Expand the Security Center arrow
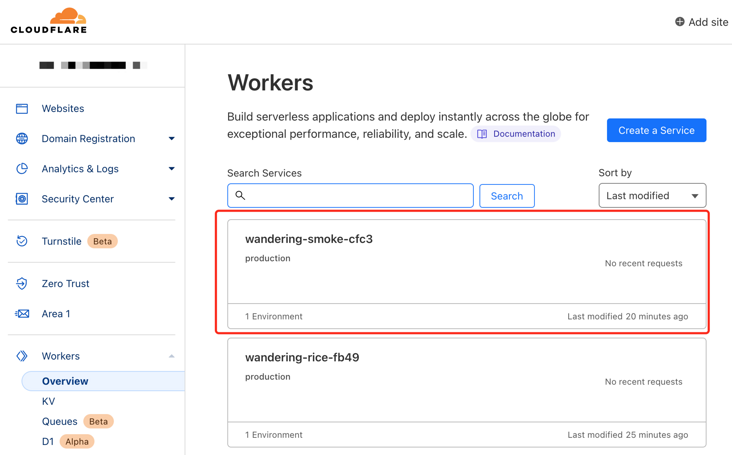Viewport: 732px width, 455px height. pyautogui.click(x=171, y=199)
